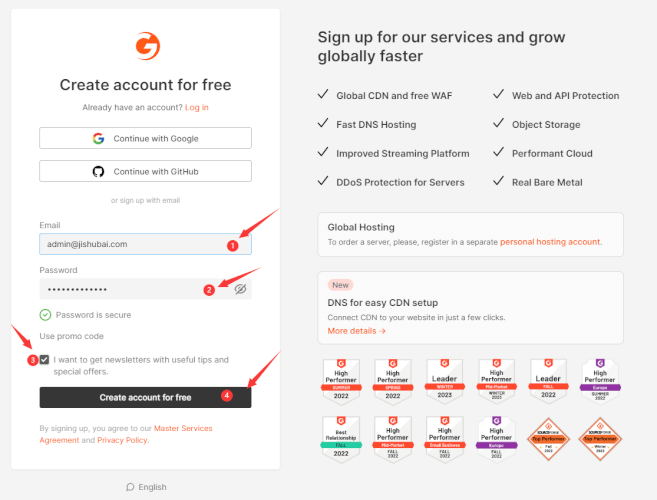Continue with GitHub sign-up

tap(145, 171)
